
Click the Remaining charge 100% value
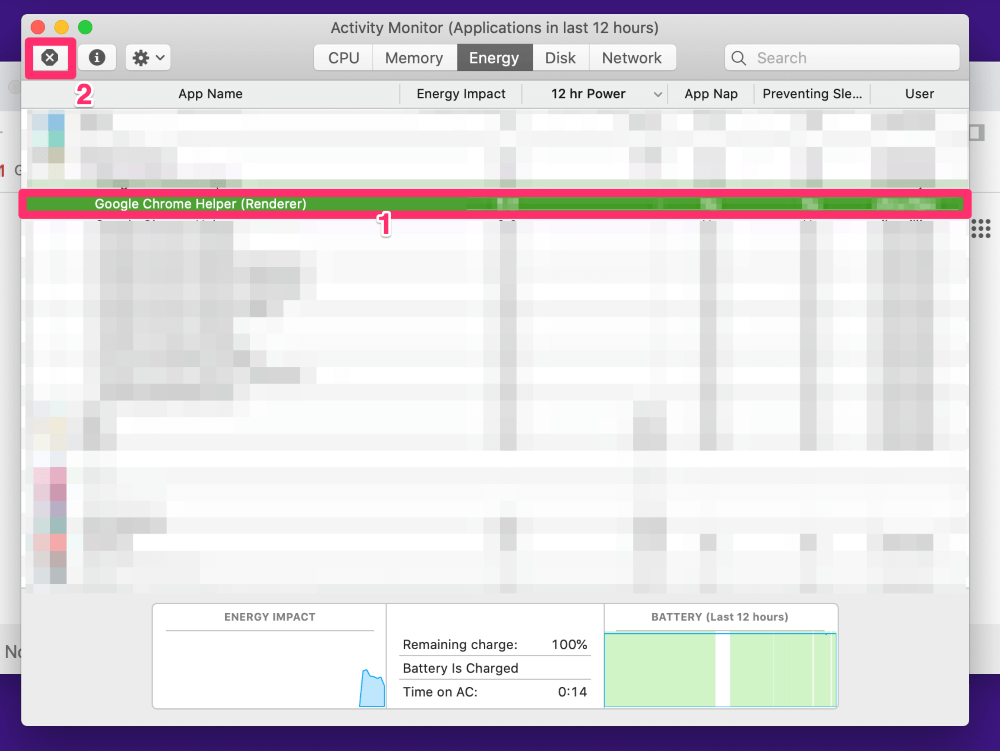570,645
